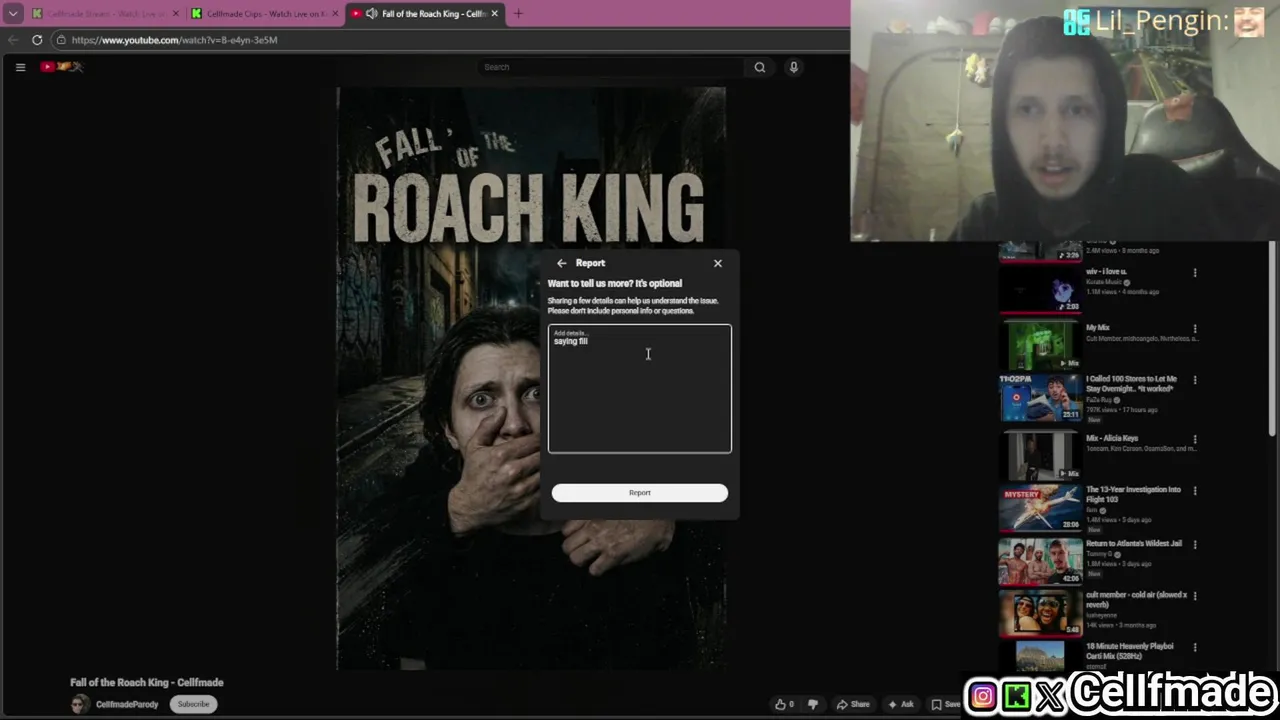The height and width of the screenshot is (720, 1280).
Task: Open options for Atlanta's Wildest Jail video
Action: point(1195,545)
